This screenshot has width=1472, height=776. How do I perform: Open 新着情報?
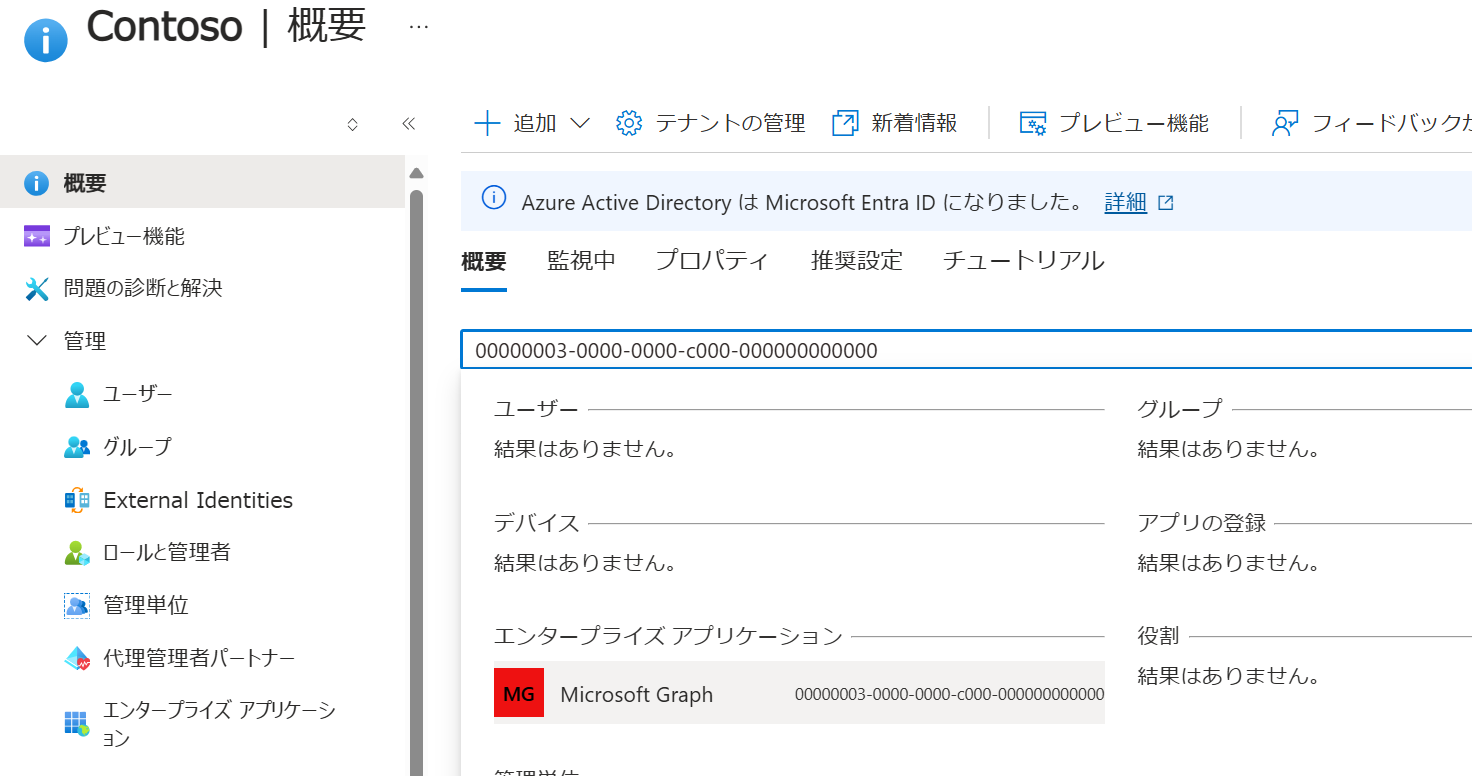point(895,123)
